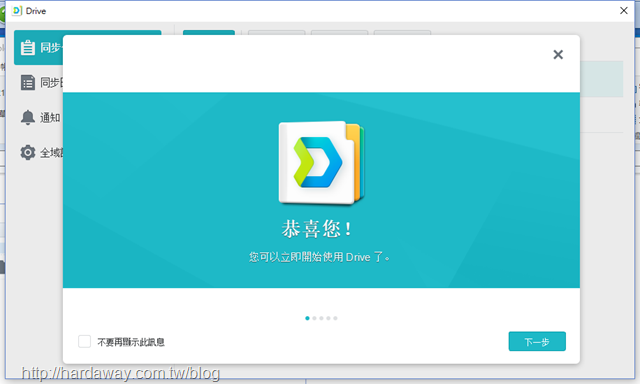The height and width of the screenshot is (384, 640).
Task: Click the 下一步 button
Action: click(x=537, y=341)
